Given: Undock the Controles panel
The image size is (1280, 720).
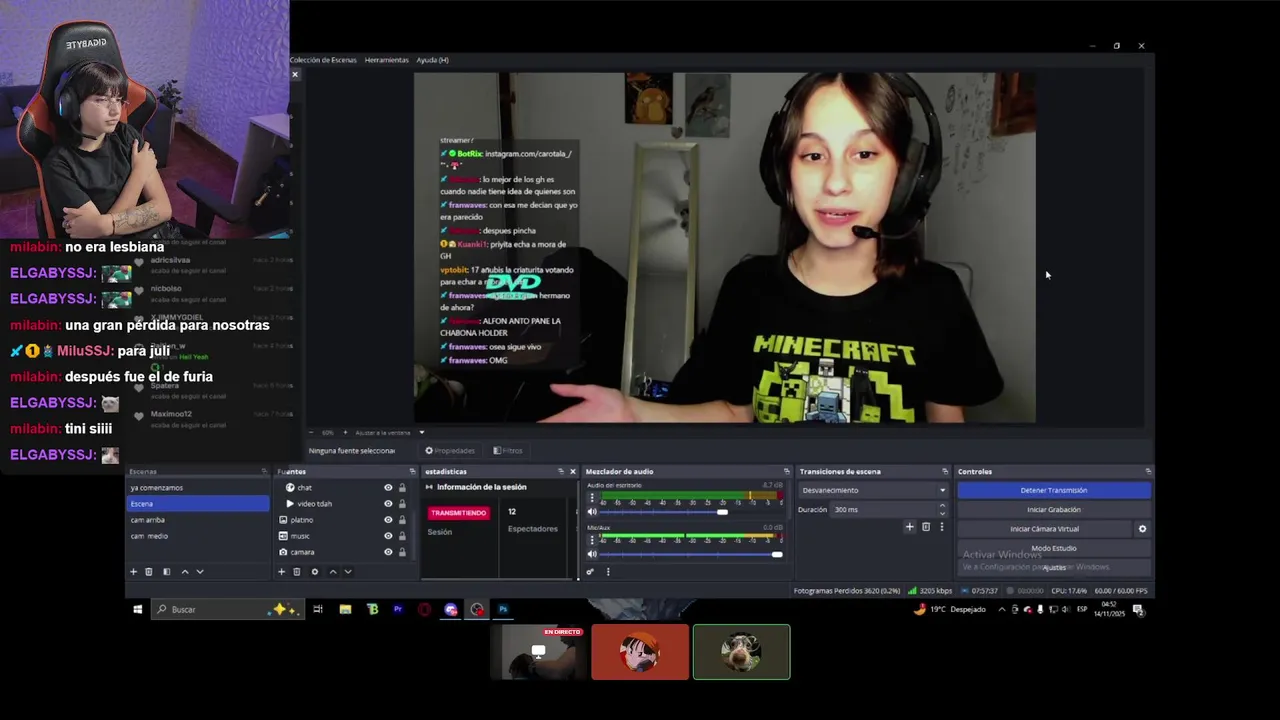Looking at the screenshot, I should (1148, 471).
